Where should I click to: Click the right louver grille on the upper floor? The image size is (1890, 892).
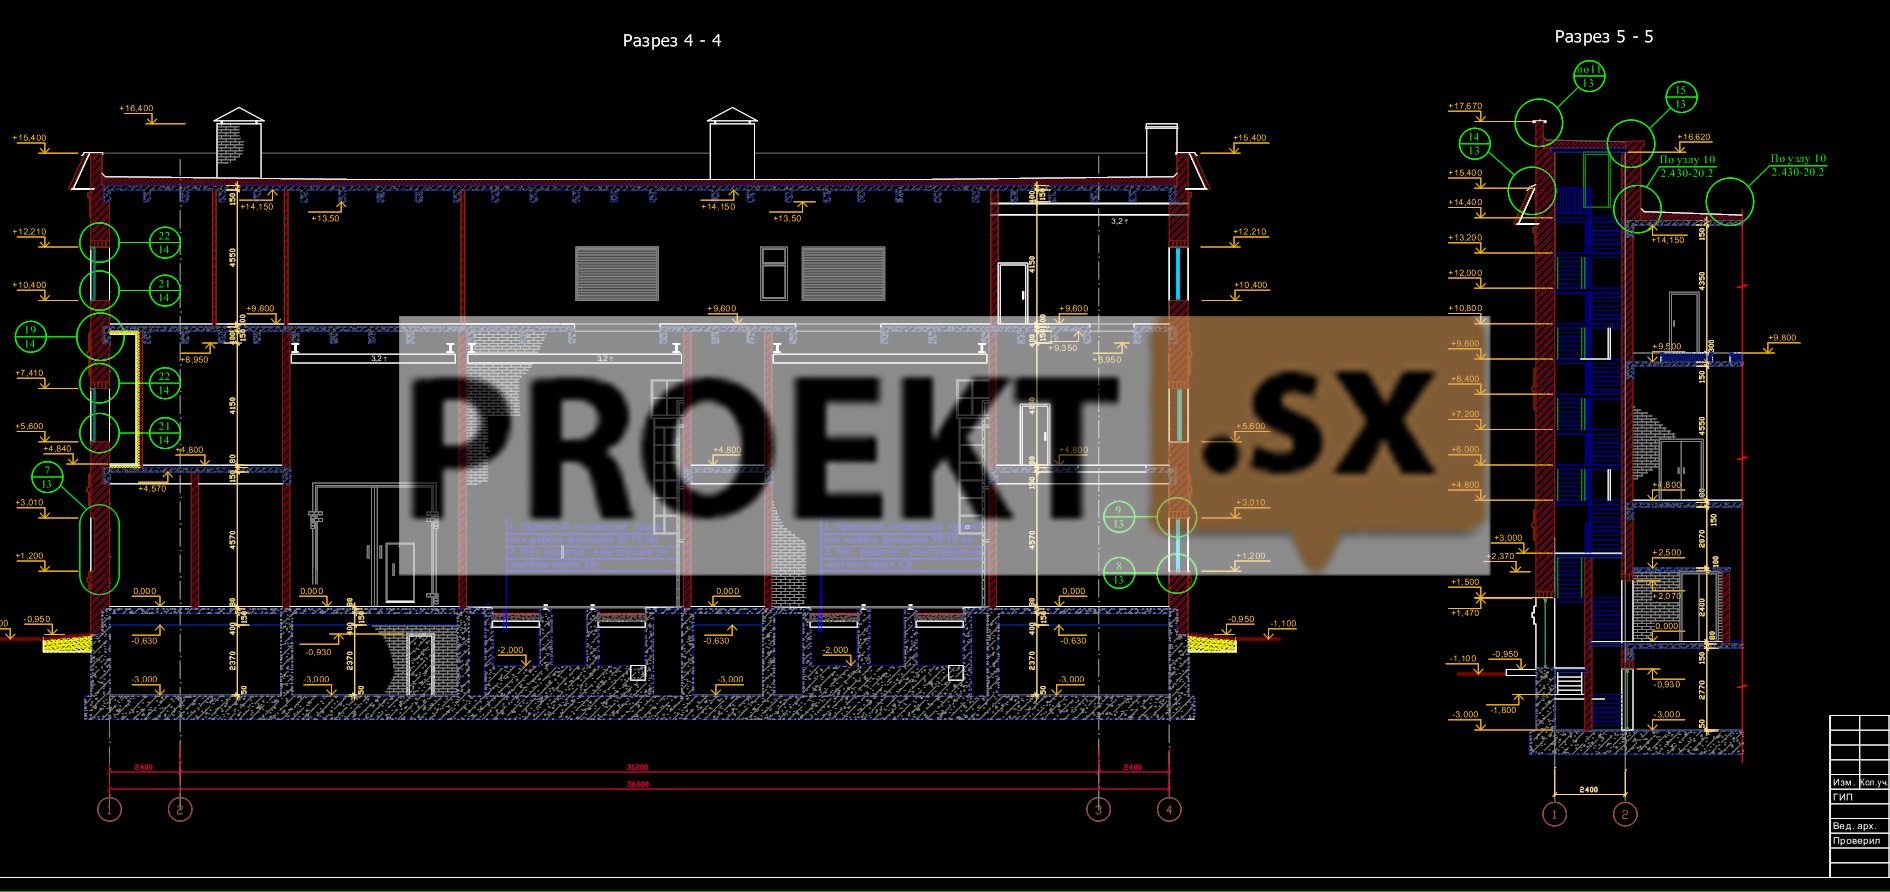pos(843,273)
